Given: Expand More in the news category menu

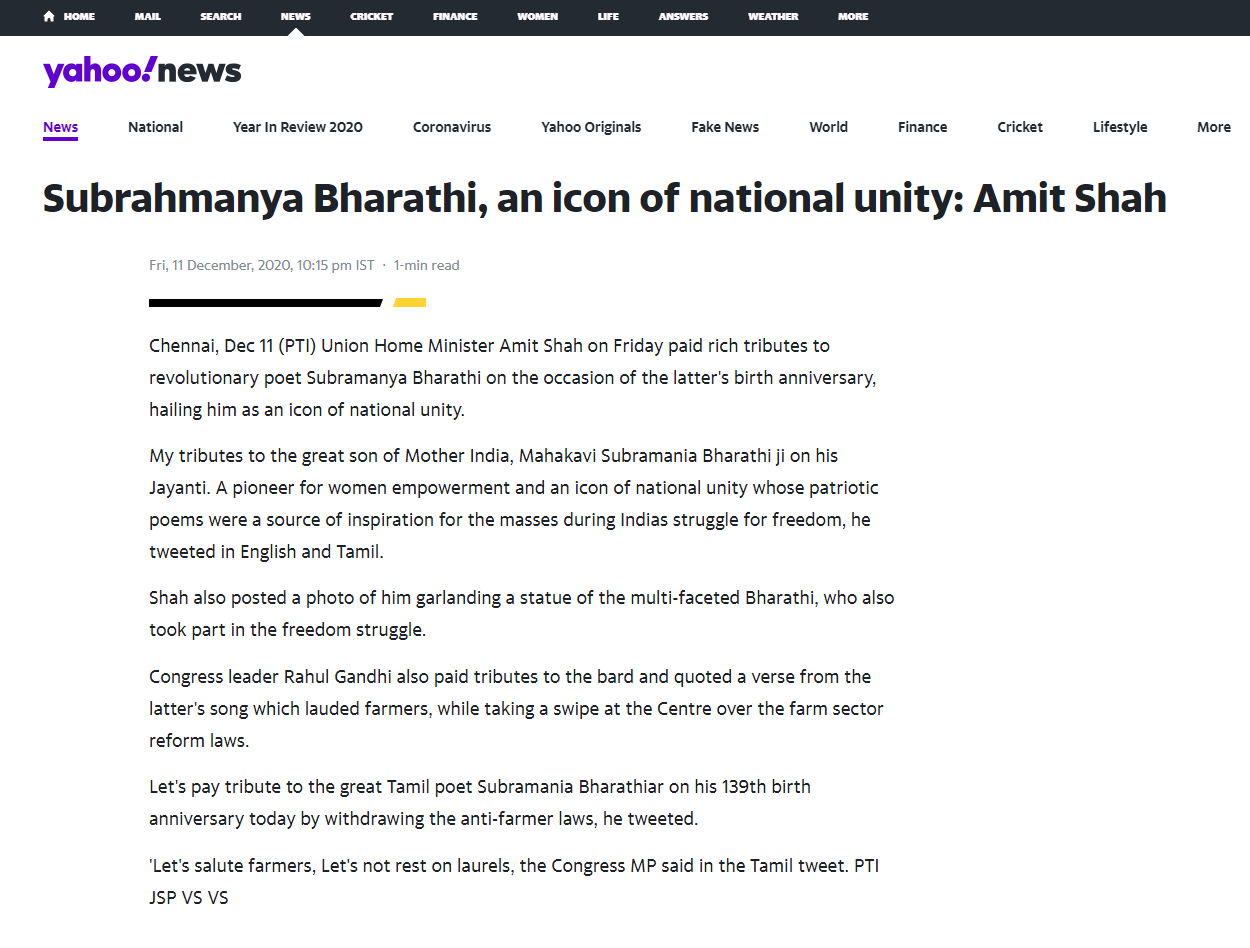Looking at the screenshot, I should 1213,127.
